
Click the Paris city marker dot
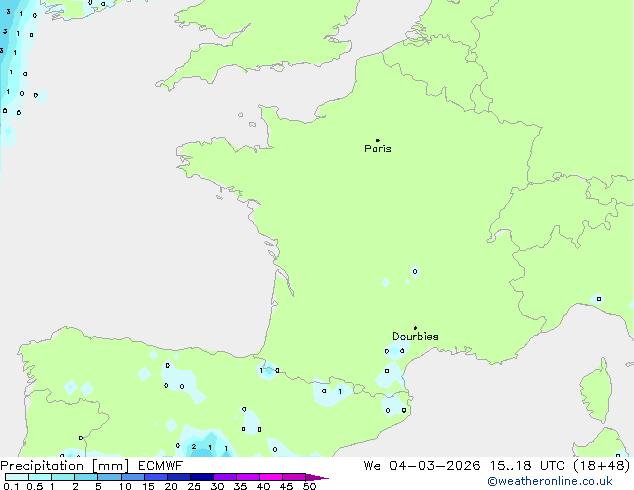[x=377, y=140]
